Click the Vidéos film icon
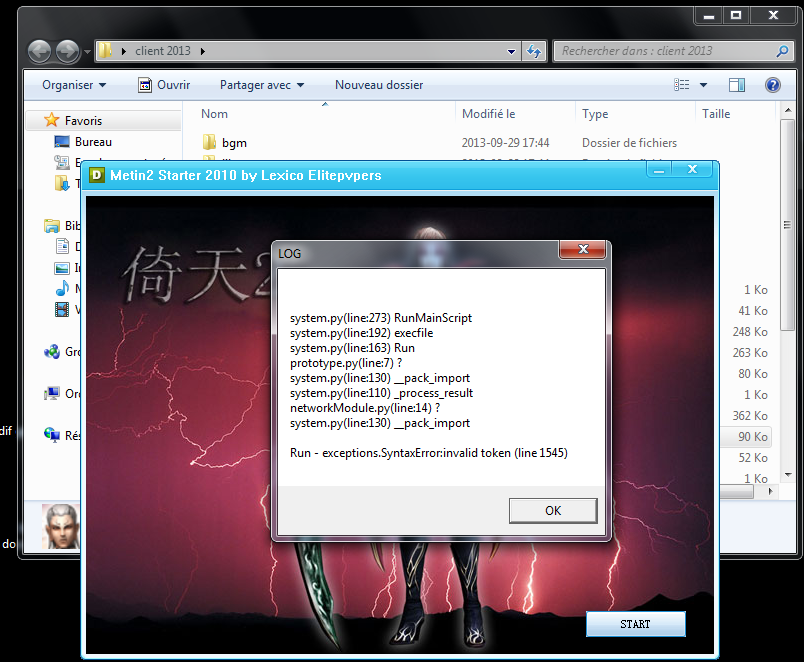Screen dimensions: 804x662 (x=62, y=309)
